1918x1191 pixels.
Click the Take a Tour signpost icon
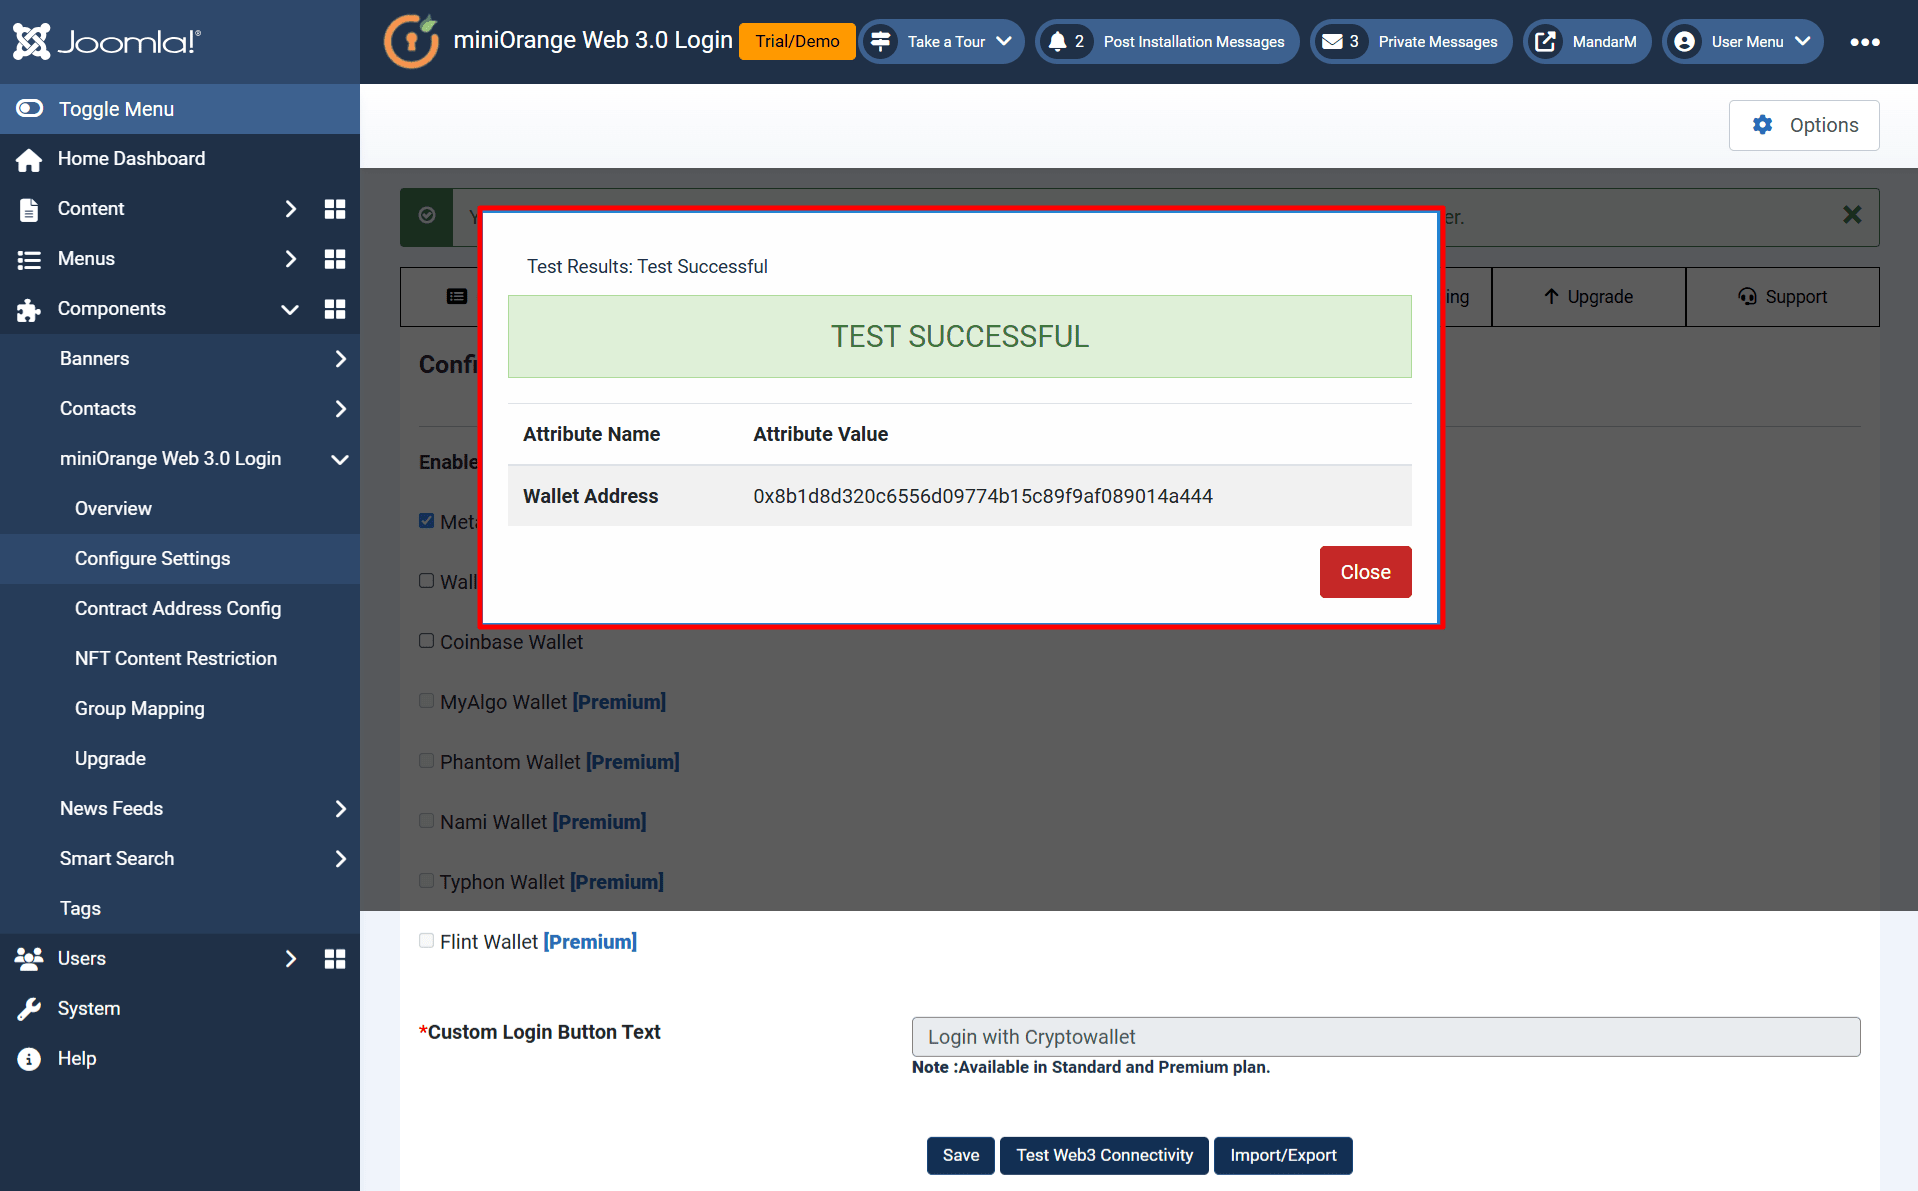(x=880, y=41)
